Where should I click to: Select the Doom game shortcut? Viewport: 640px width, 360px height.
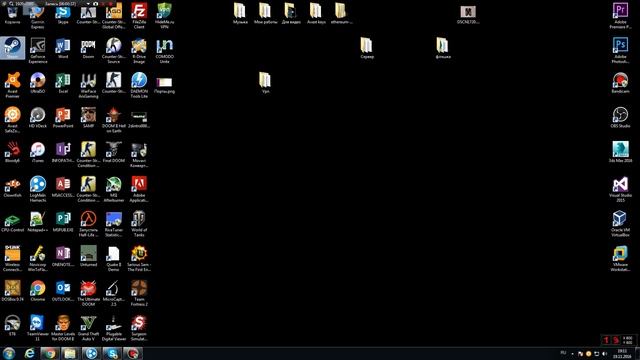click(x=88, y=48)
